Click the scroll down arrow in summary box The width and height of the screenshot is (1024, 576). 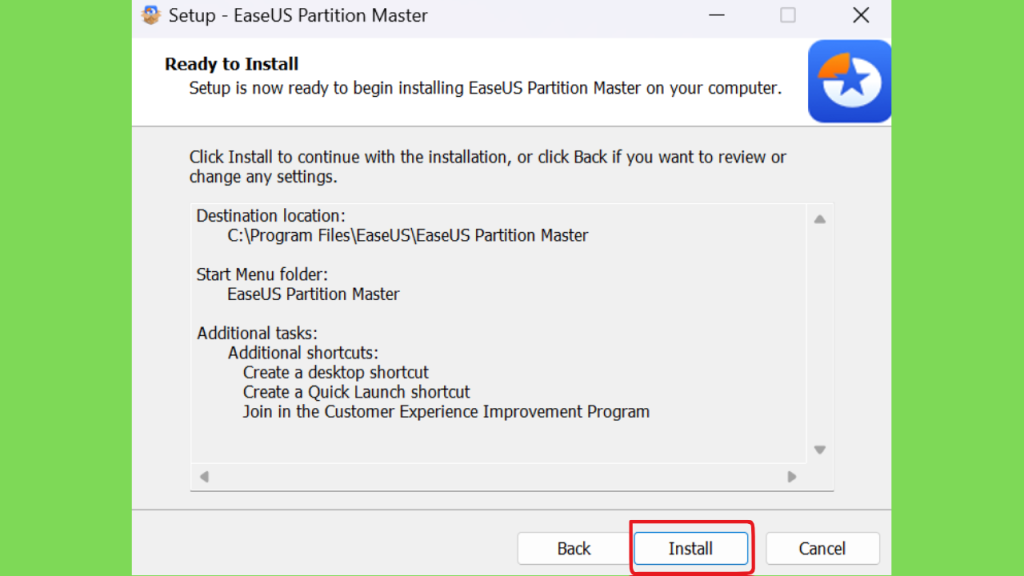(x=820, y=449)
